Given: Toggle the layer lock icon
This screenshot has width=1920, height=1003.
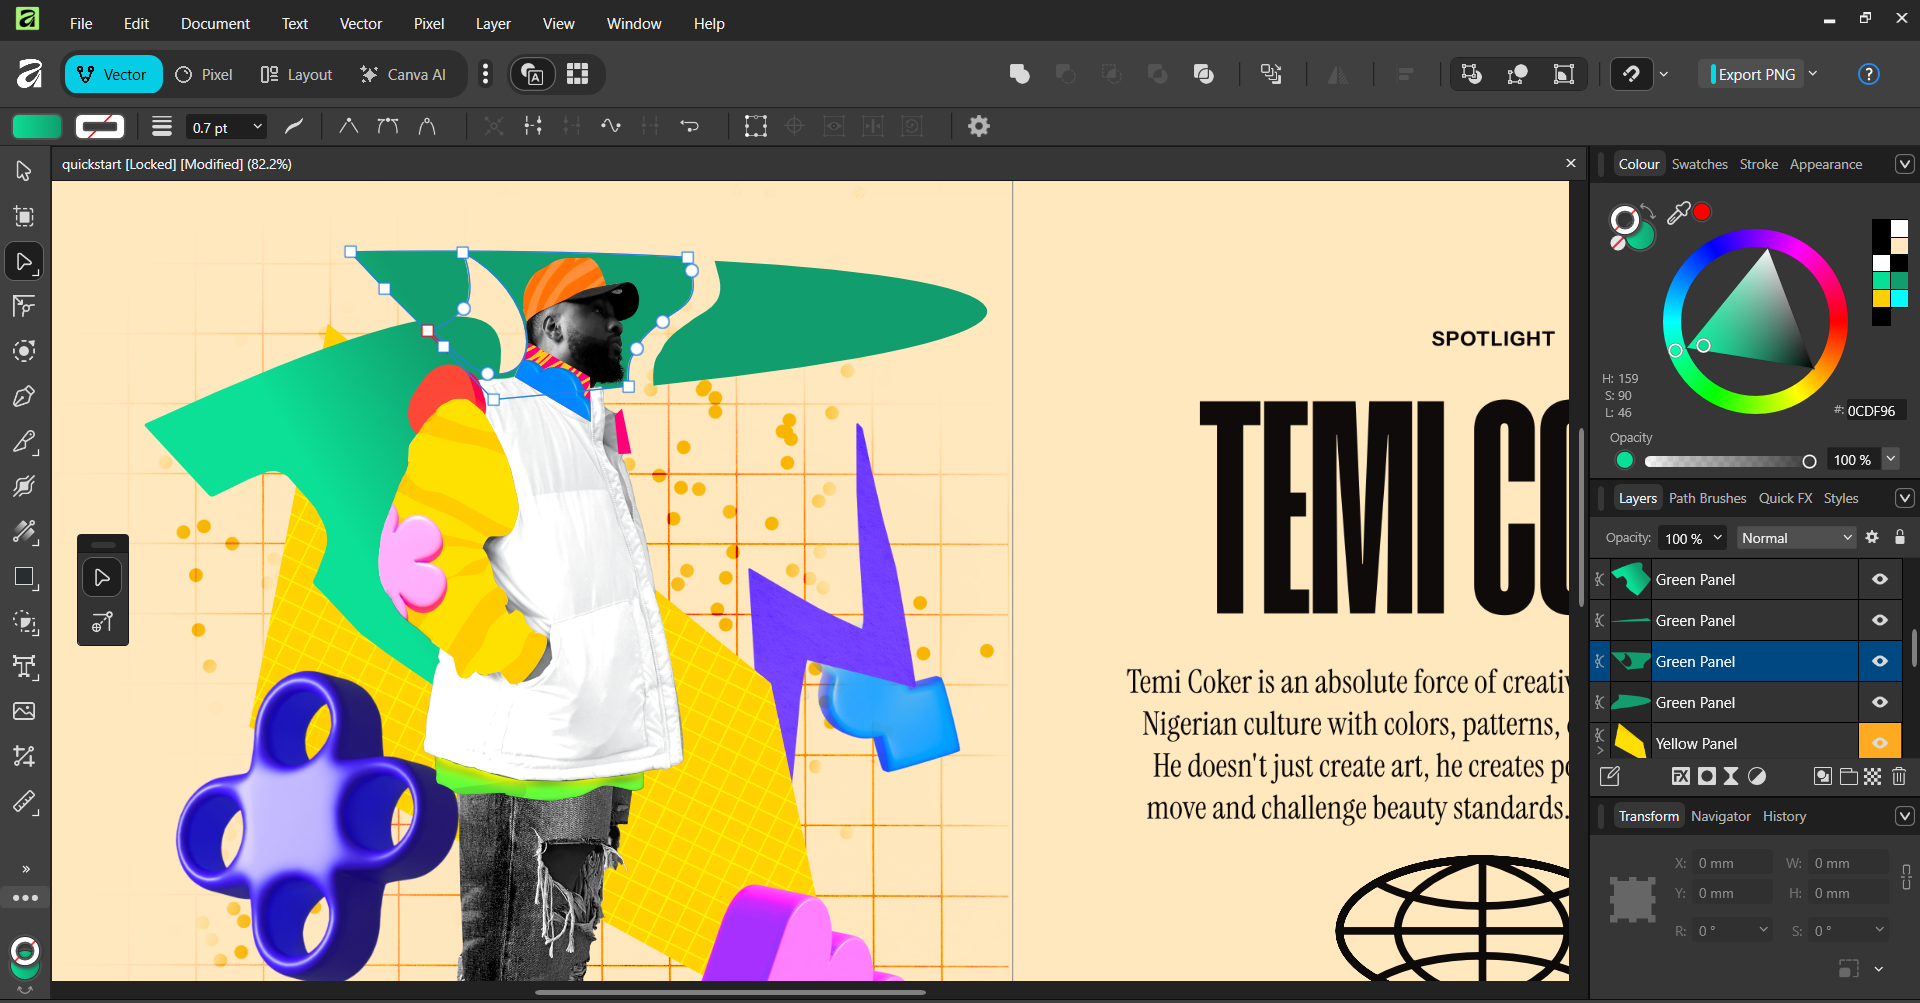Looking at the screenshot, I should pos(1900,537).
